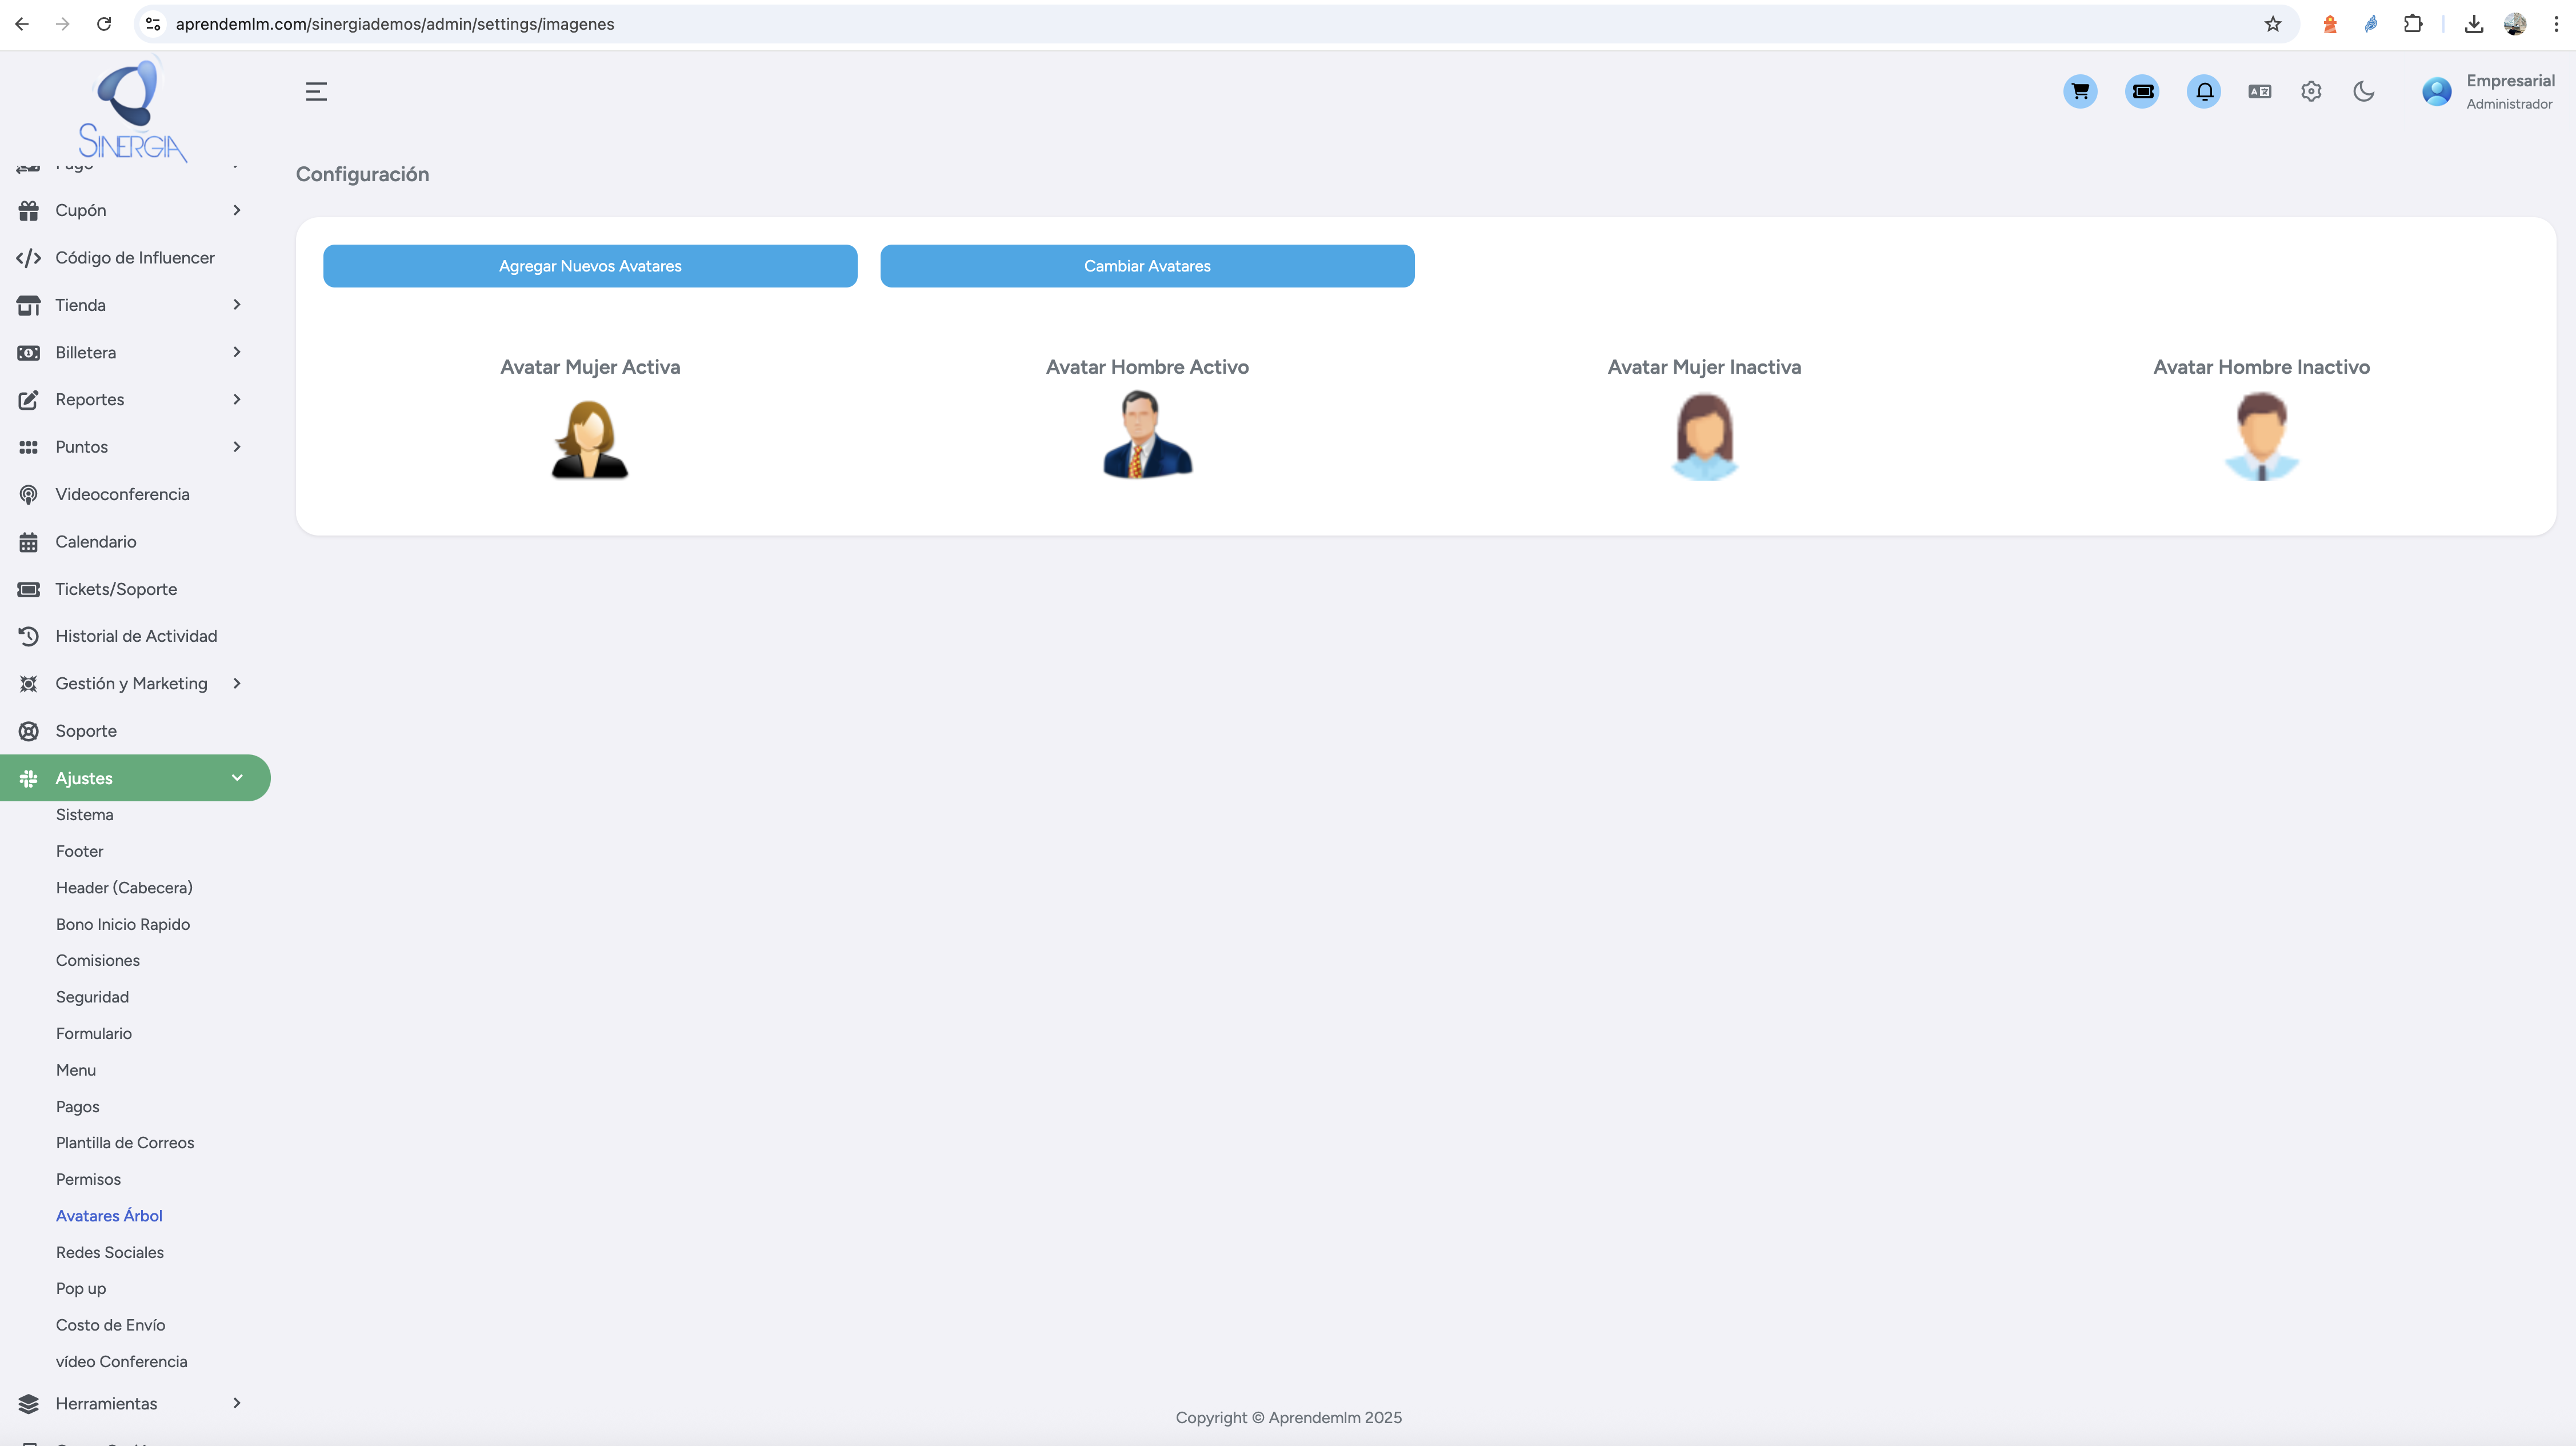Toggle dark mode with moon icon
This screenshot has height=1446, width=2576.
[2364, 92]
